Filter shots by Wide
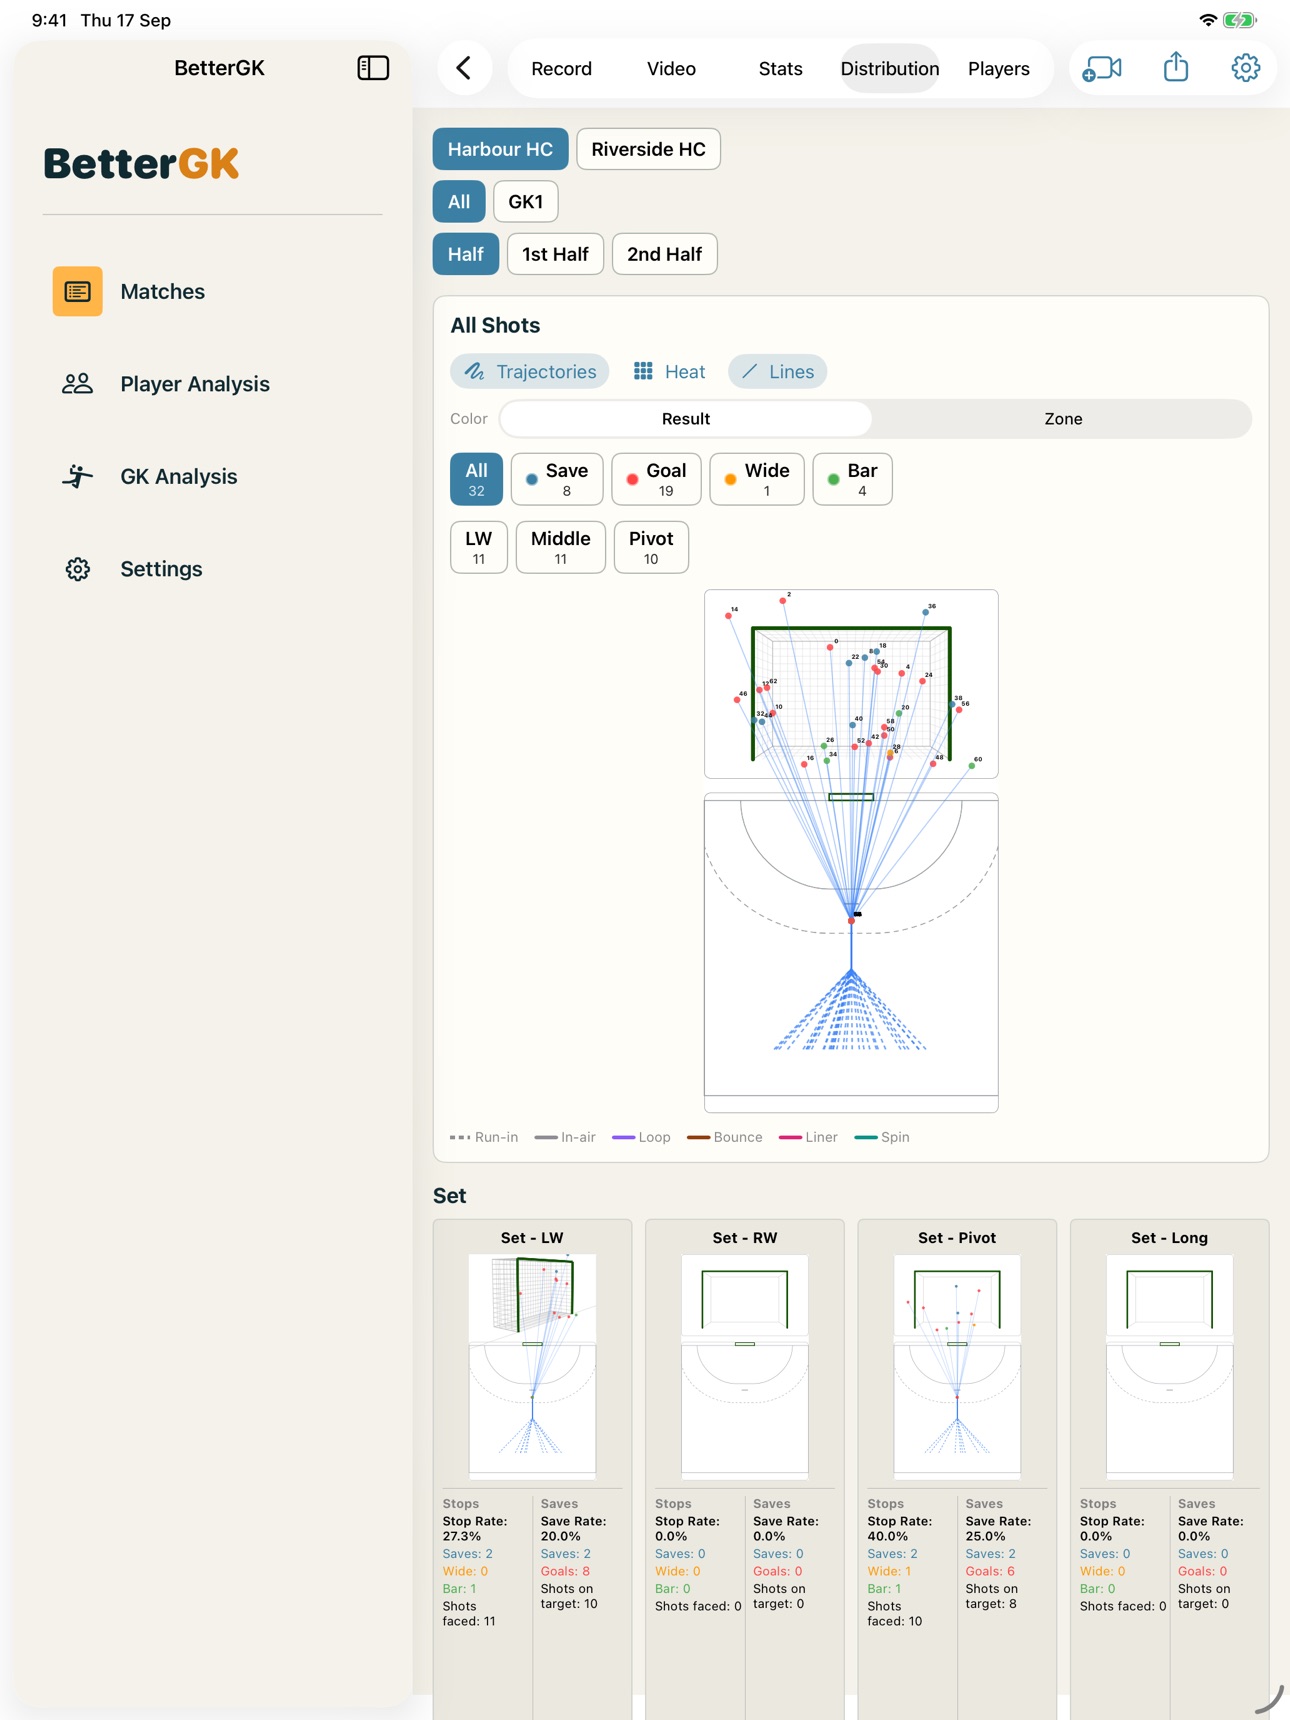 757,479
